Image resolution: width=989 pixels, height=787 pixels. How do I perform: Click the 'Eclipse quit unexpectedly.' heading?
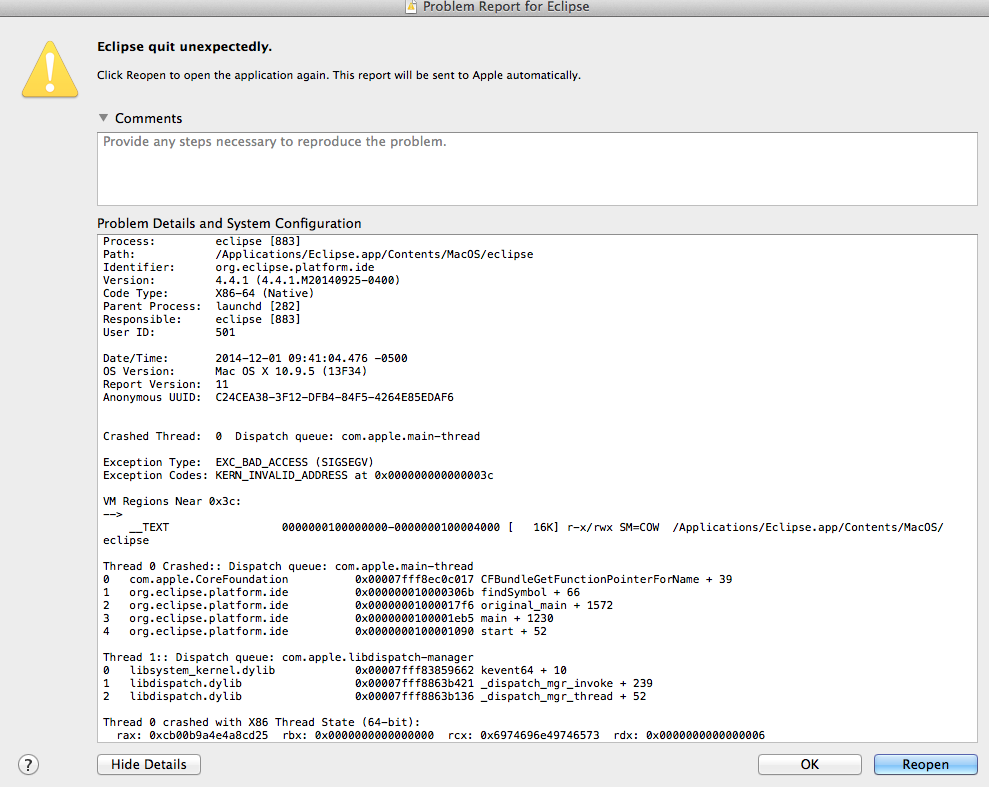184,47
